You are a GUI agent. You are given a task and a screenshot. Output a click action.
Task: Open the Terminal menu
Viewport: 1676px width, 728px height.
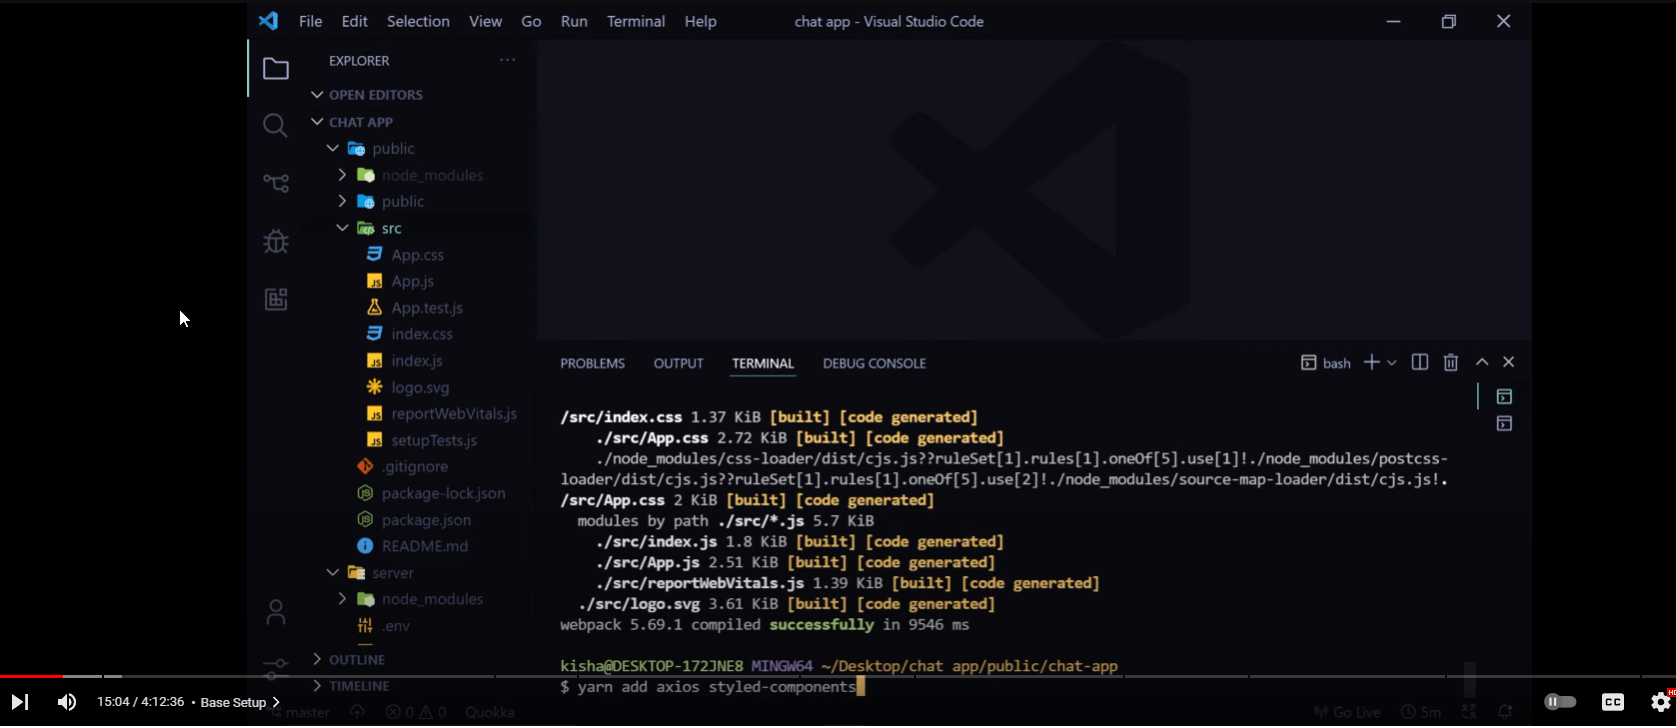pos(636,21)
